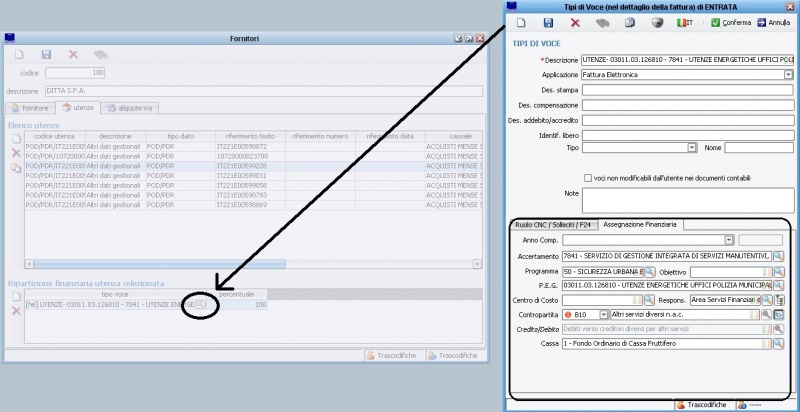Click the Italian flag IT language icon
This screenshot has width=800, height=412.
pyautogui.click(x=685, y=23)
